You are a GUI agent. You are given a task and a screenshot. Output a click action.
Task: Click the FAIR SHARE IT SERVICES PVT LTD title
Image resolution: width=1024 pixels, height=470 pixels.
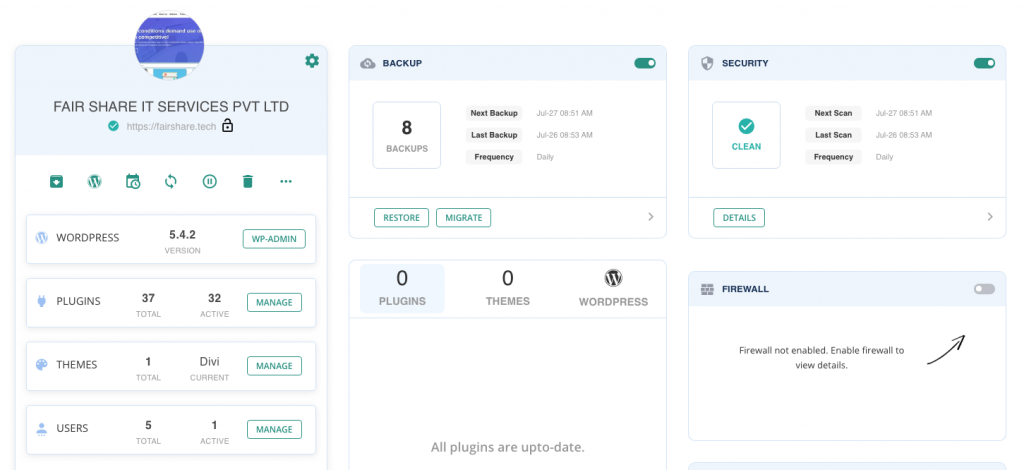coord(171,106)
